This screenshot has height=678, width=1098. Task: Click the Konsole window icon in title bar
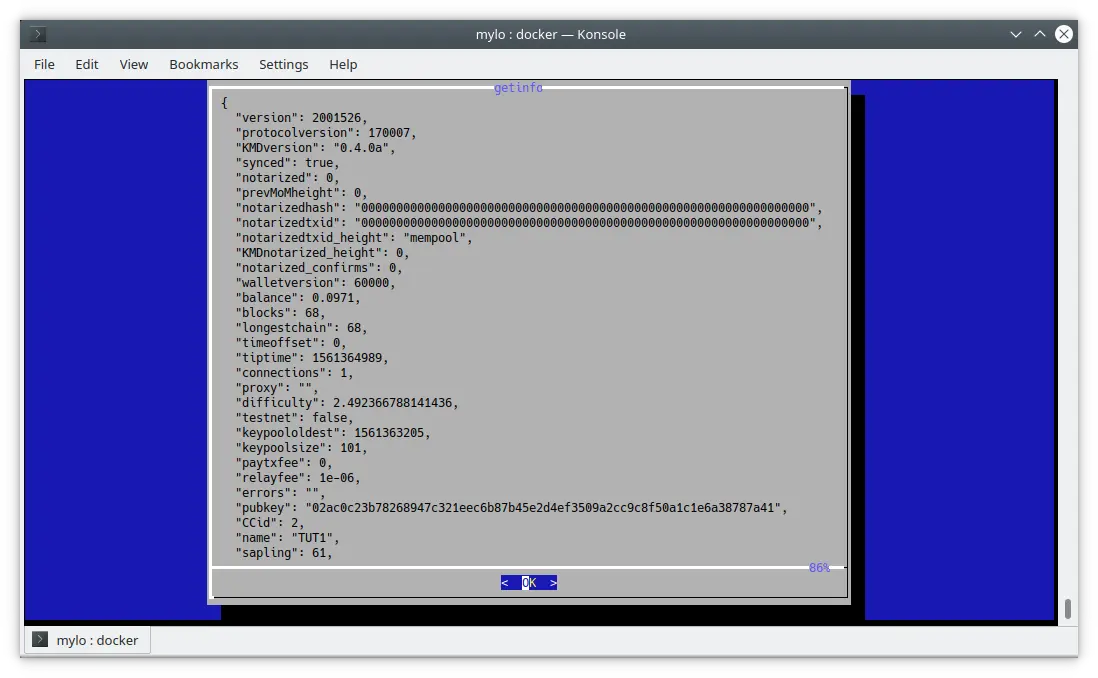37,34
